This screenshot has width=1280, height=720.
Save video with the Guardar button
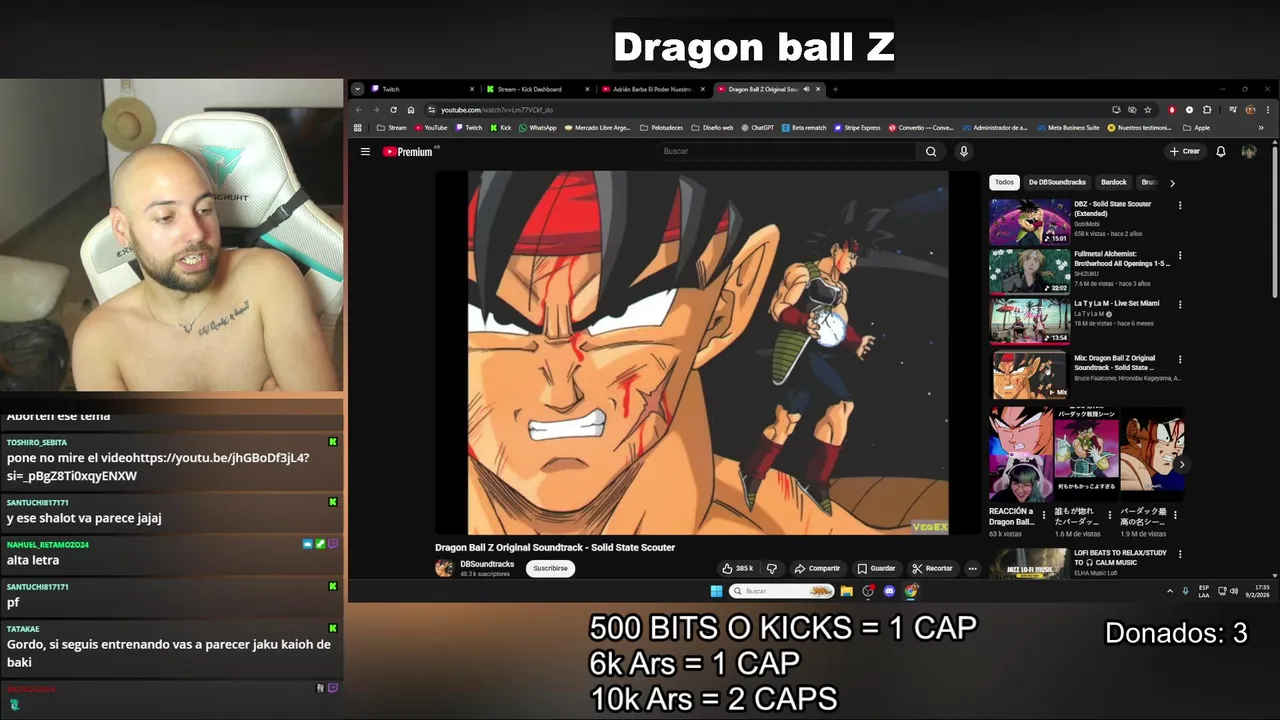coord(876,568)
